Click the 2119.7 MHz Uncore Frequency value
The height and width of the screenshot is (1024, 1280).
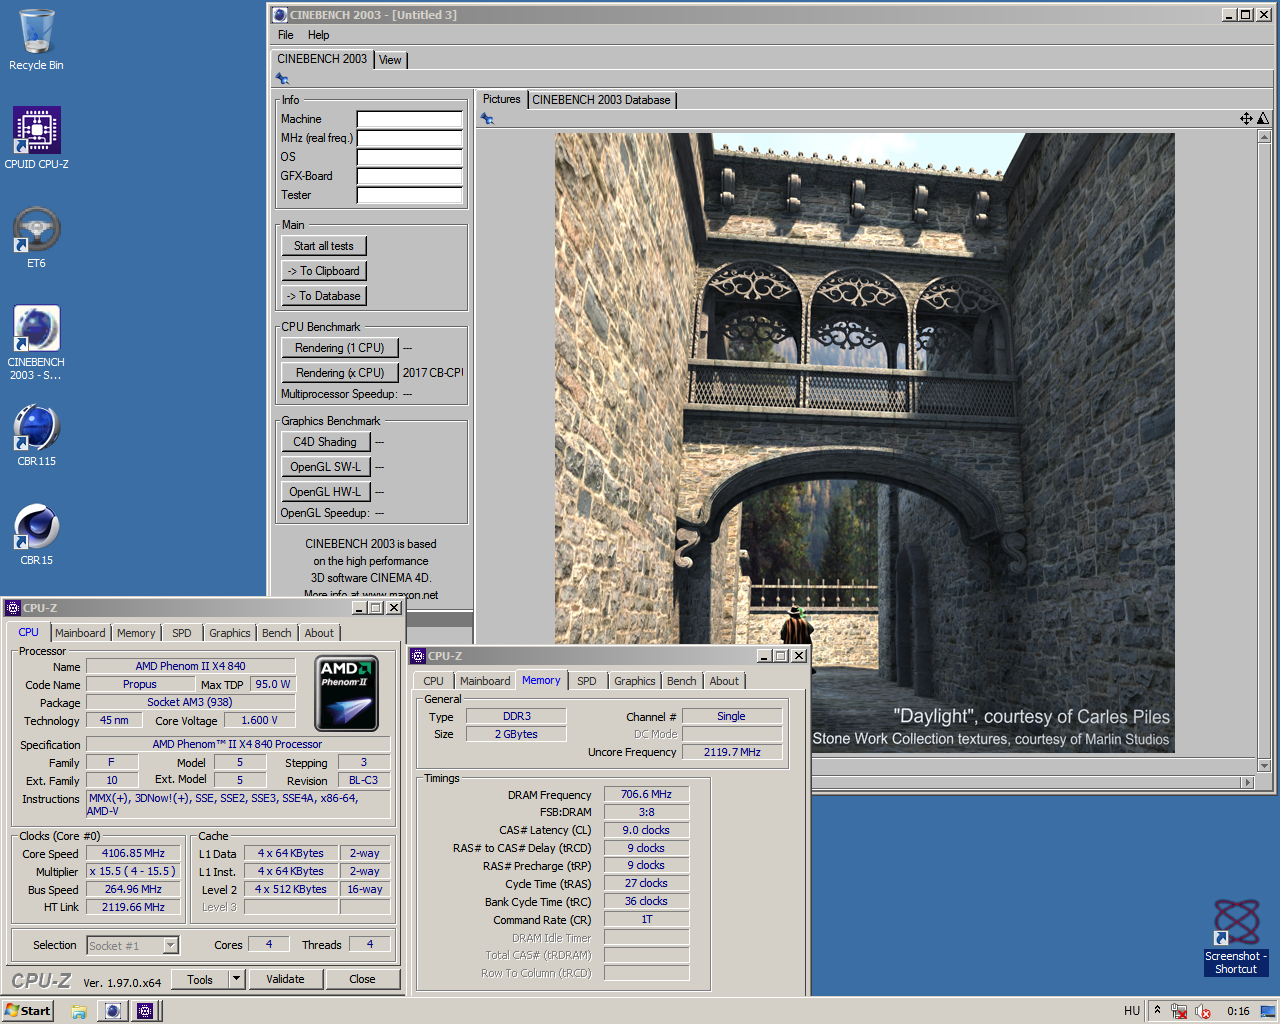tap(732, 752)
